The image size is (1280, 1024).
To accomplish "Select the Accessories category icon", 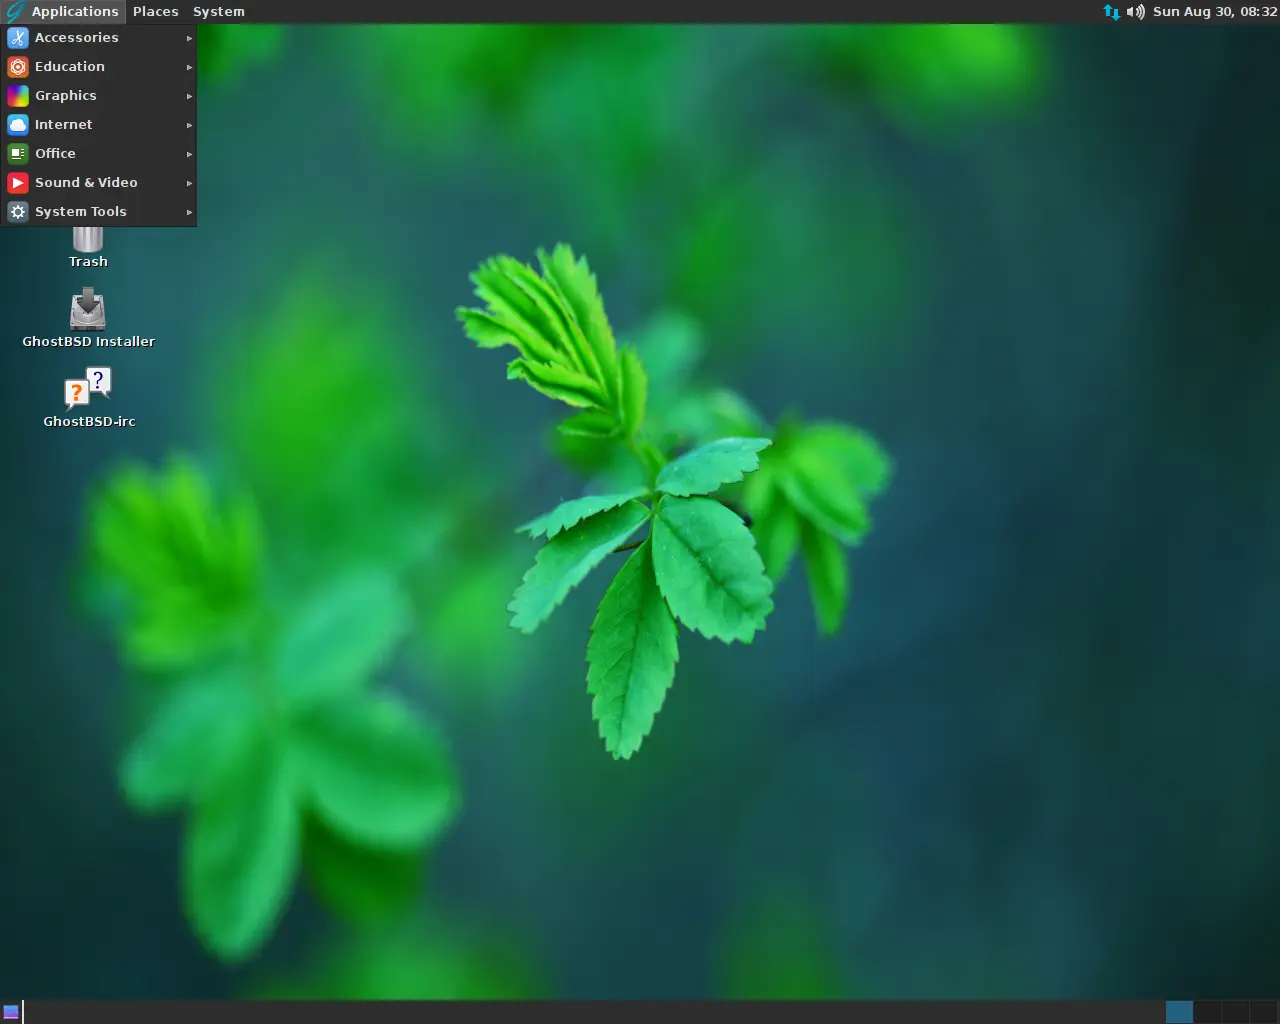I will [x=17, y=37].
